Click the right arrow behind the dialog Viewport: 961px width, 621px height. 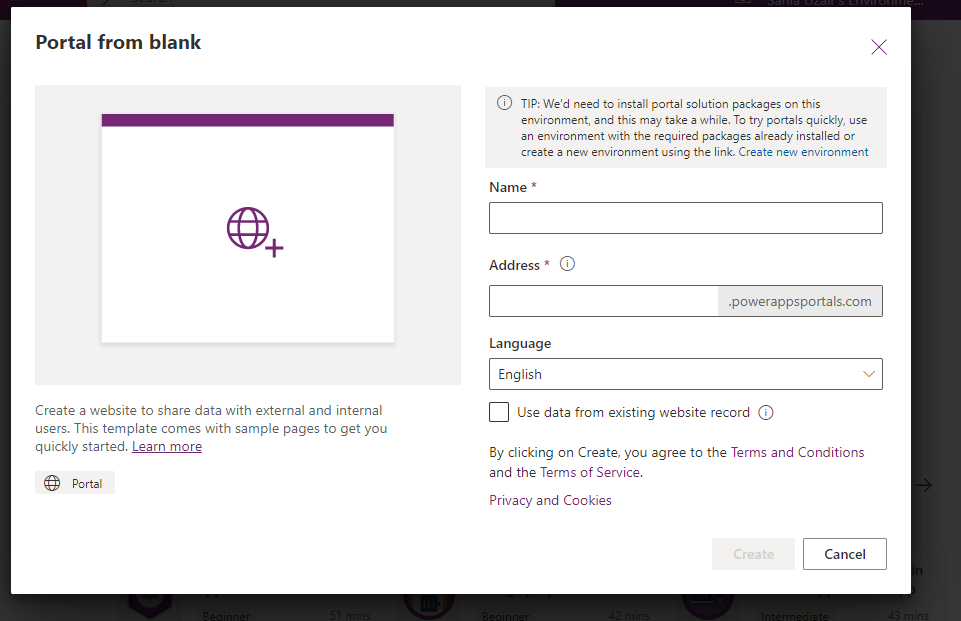924,486
